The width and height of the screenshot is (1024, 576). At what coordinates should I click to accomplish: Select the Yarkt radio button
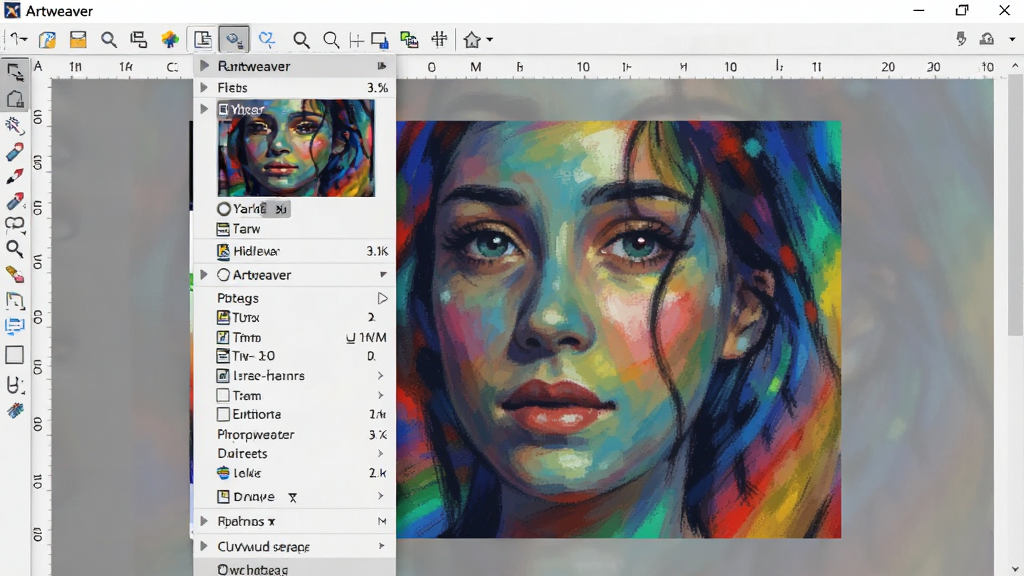[224, 209]
